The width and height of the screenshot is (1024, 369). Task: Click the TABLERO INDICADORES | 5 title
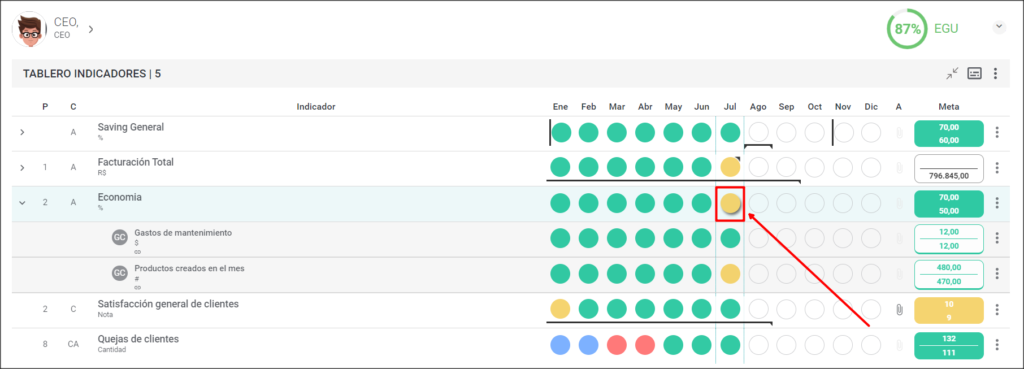point(92,74)
